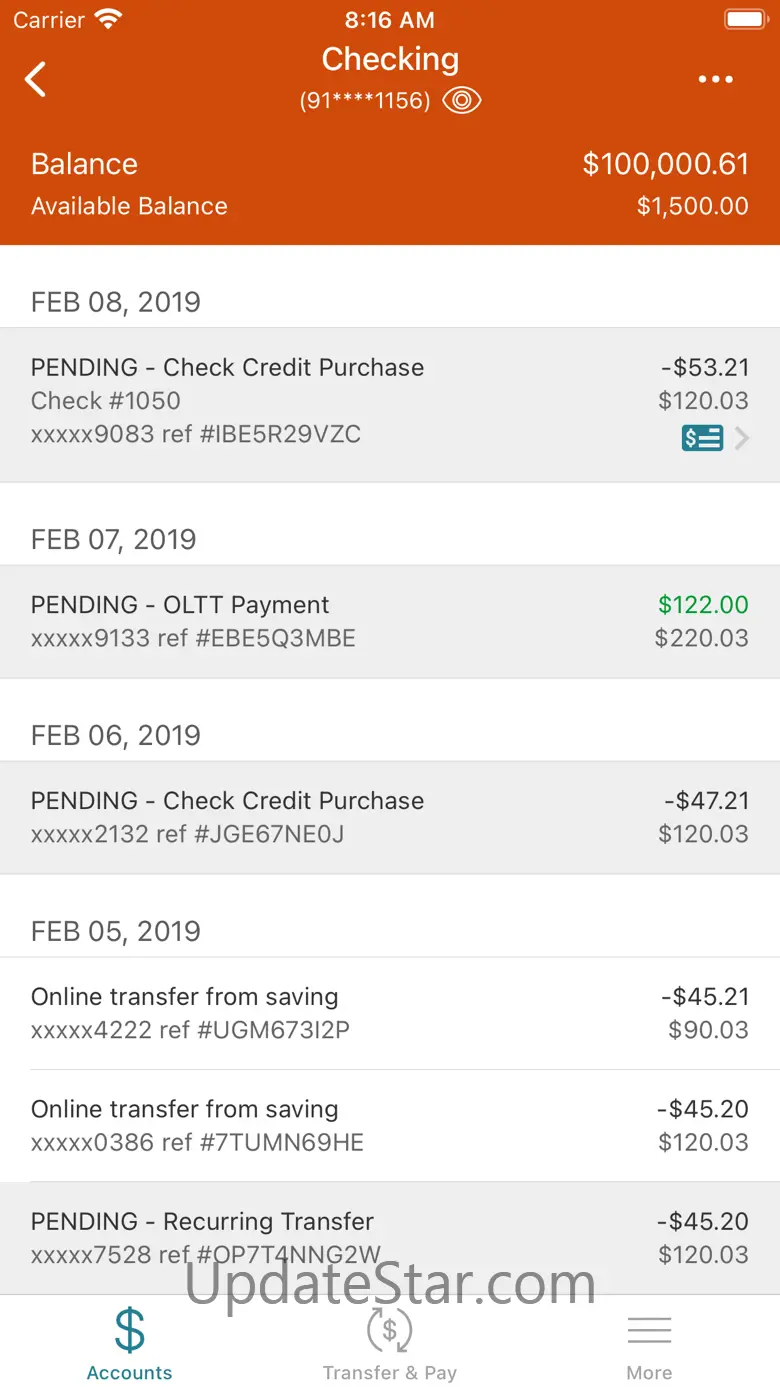This screenshot has width=780, height=1387.
Task: Tap the masked account number 91****1156
Action: (365, 100)
